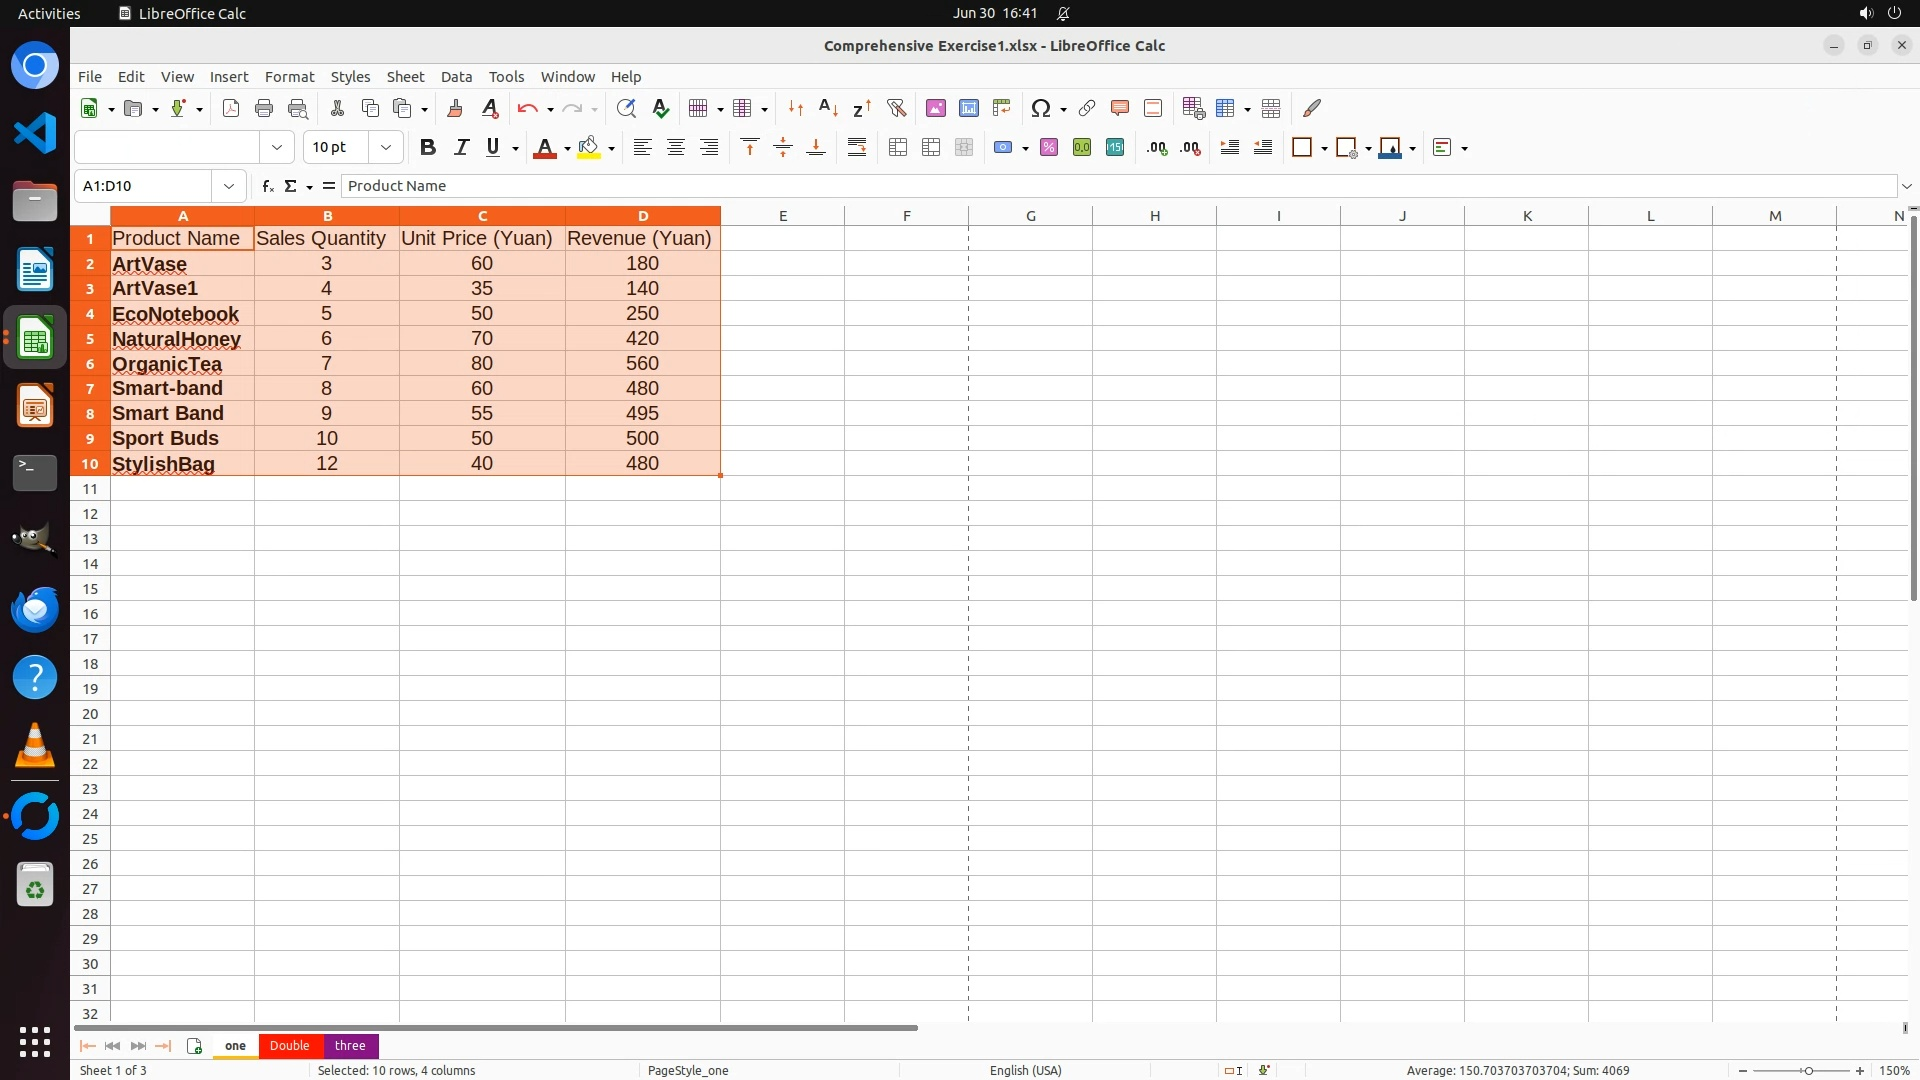Expand the font size dropdown
The height and width of the screenshot is (1080, 1920).
click(386, 148)
